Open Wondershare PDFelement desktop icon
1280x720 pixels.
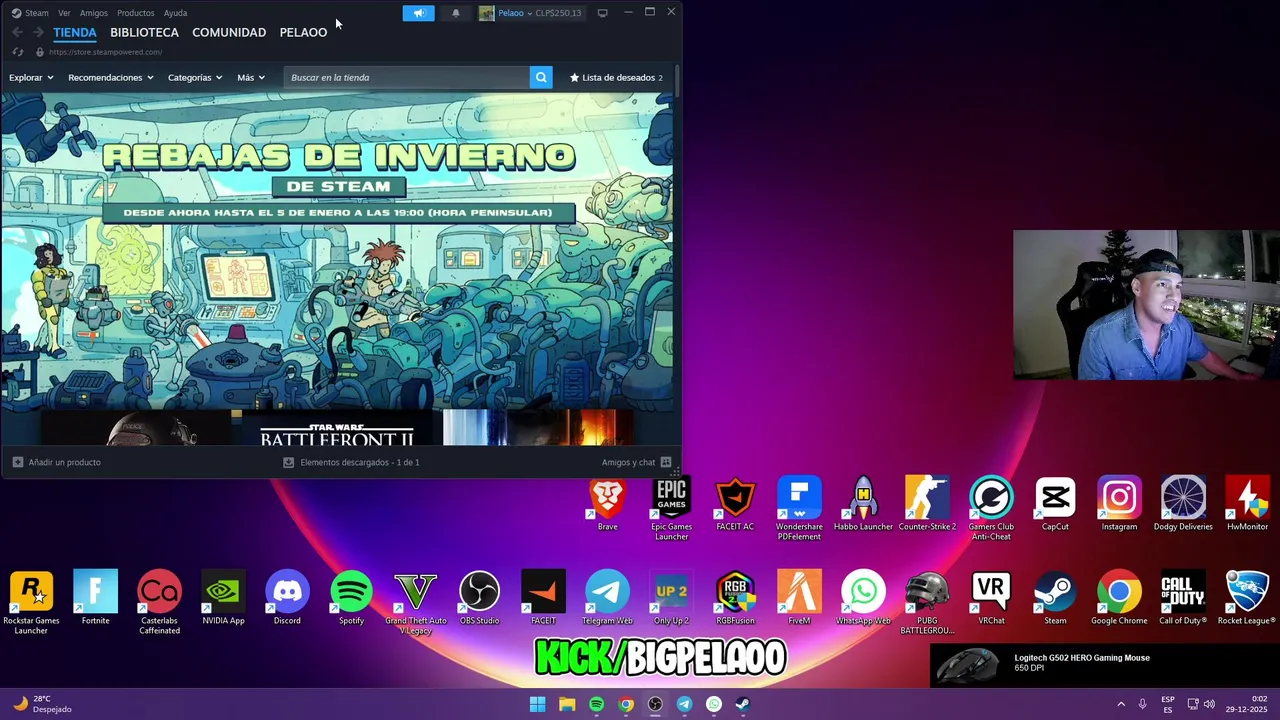click(799, 509)
